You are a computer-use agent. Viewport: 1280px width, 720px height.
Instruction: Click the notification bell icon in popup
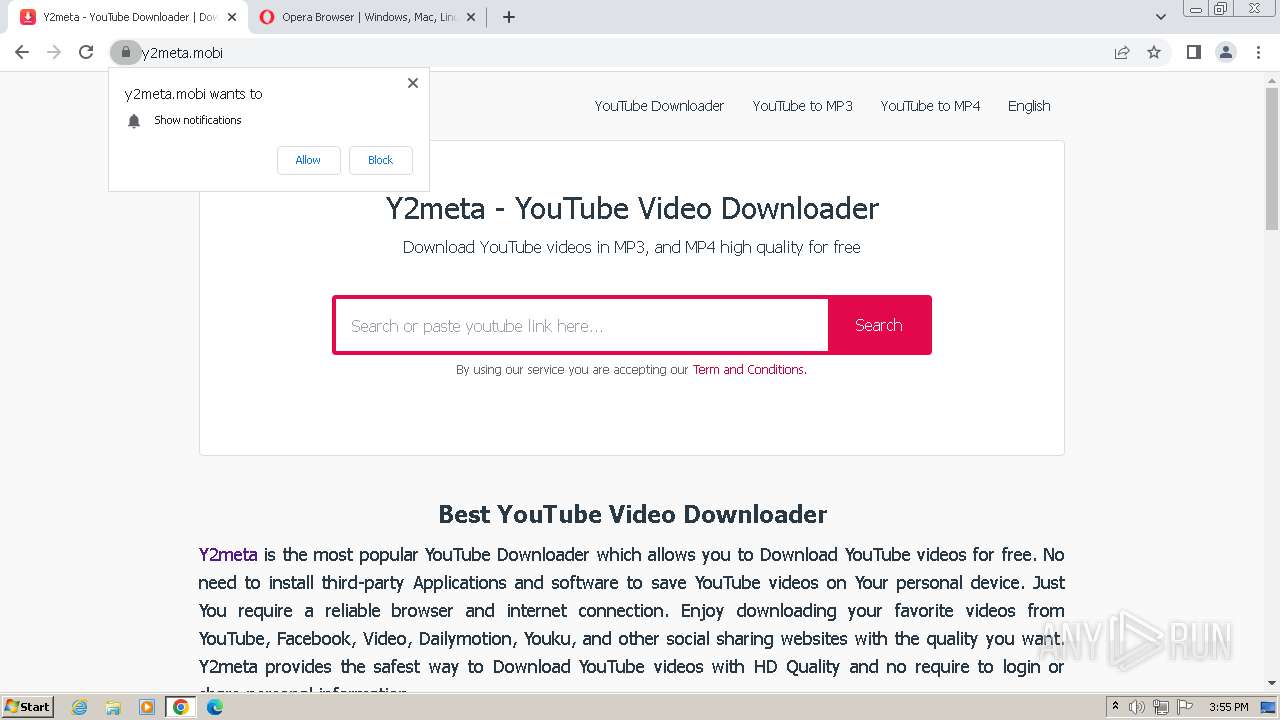click(x=134, y=120)
